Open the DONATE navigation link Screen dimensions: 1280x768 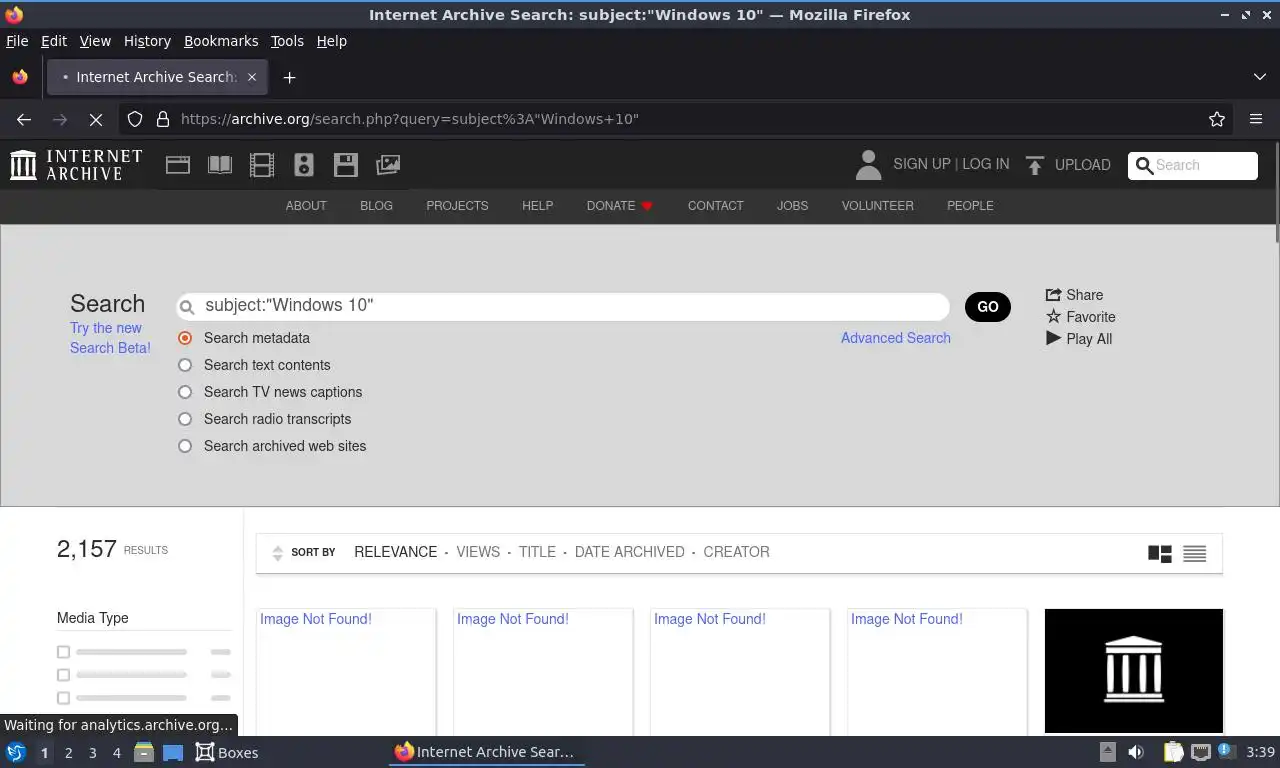(x=620, y=206)
